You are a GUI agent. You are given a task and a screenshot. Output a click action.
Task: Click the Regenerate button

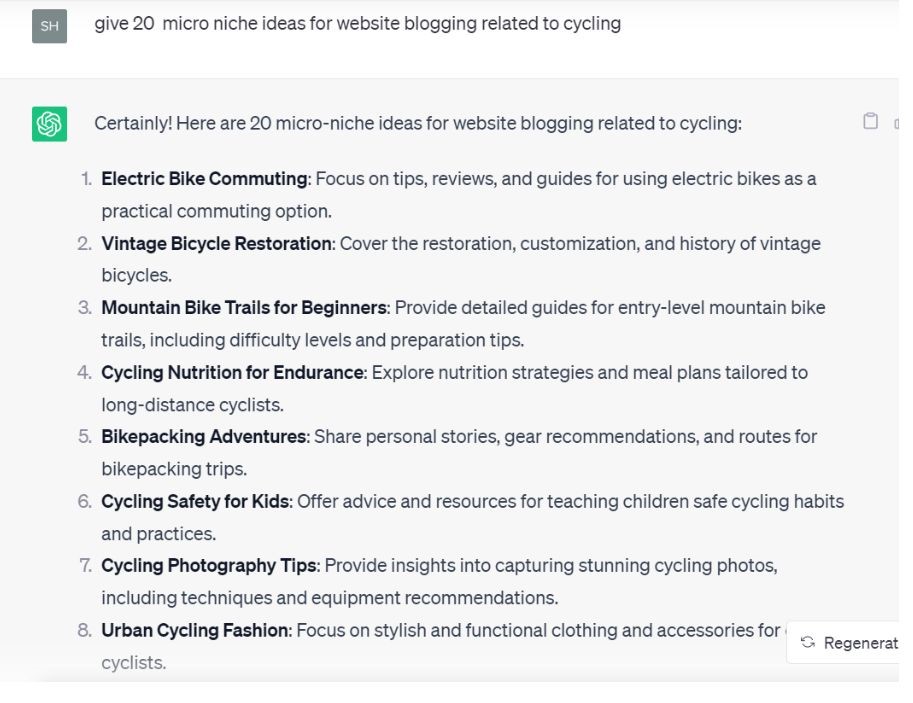(x=849, y=643)
